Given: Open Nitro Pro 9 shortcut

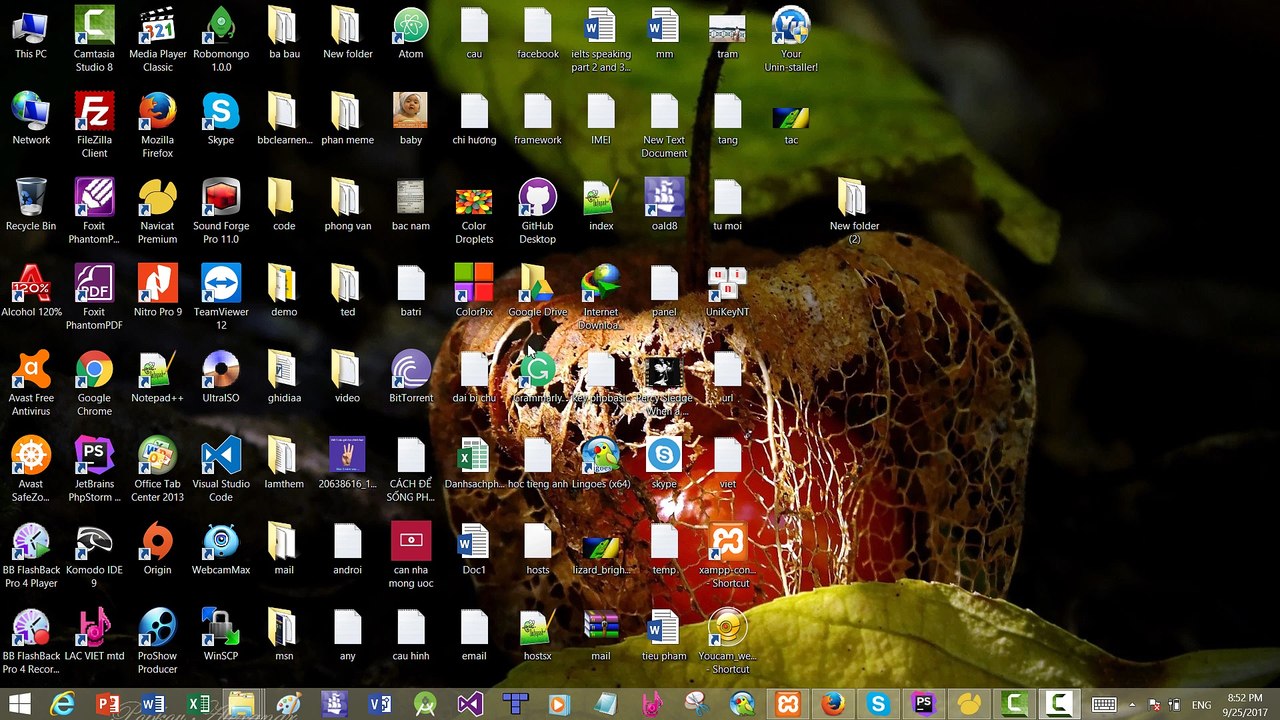Looking at the screenshot, I should [158, 291].
